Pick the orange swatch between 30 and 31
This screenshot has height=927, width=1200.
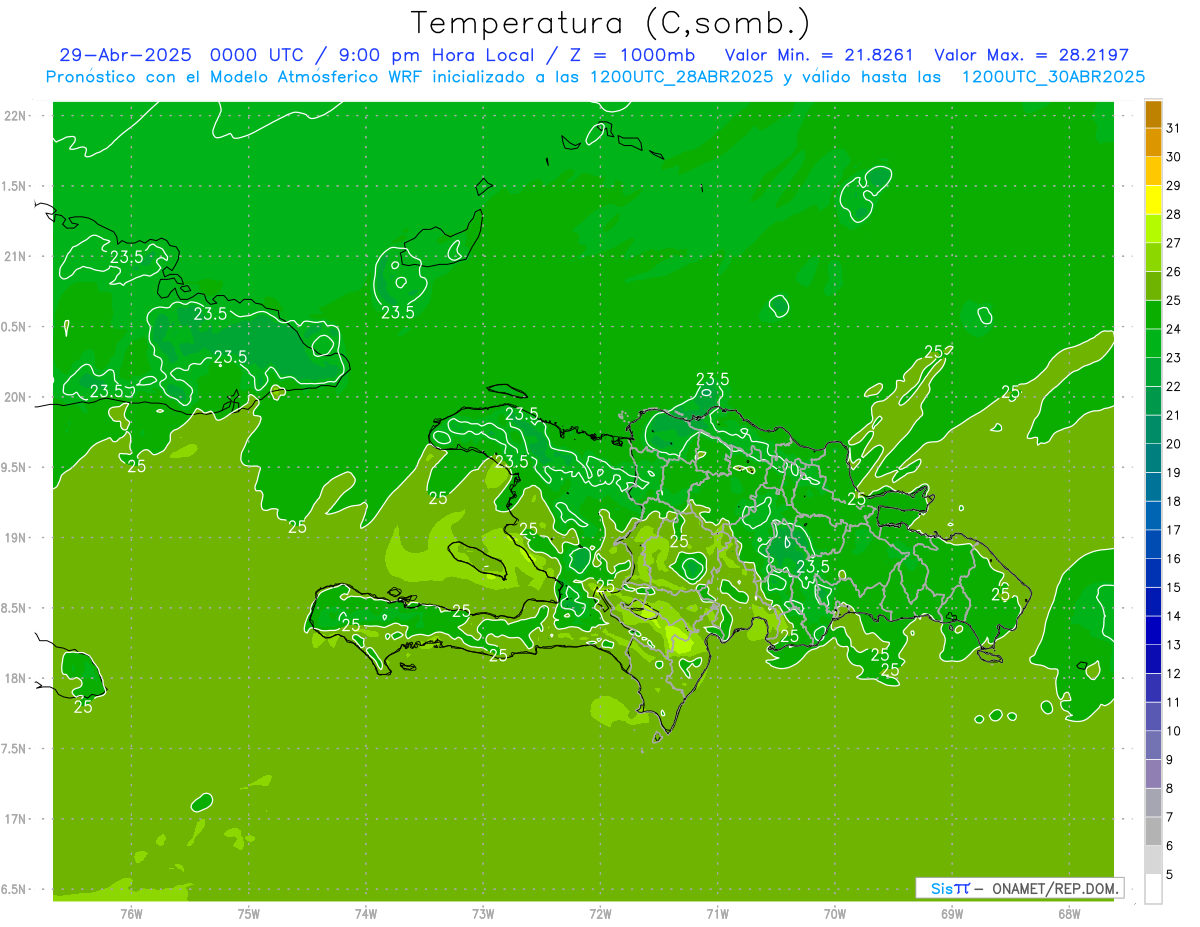1153,143
